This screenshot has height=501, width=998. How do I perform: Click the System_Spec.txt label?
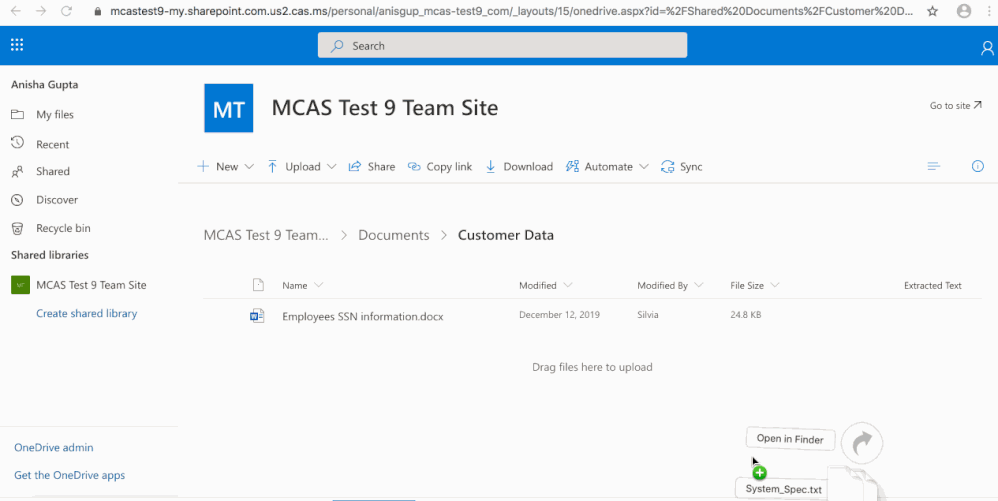784,489
